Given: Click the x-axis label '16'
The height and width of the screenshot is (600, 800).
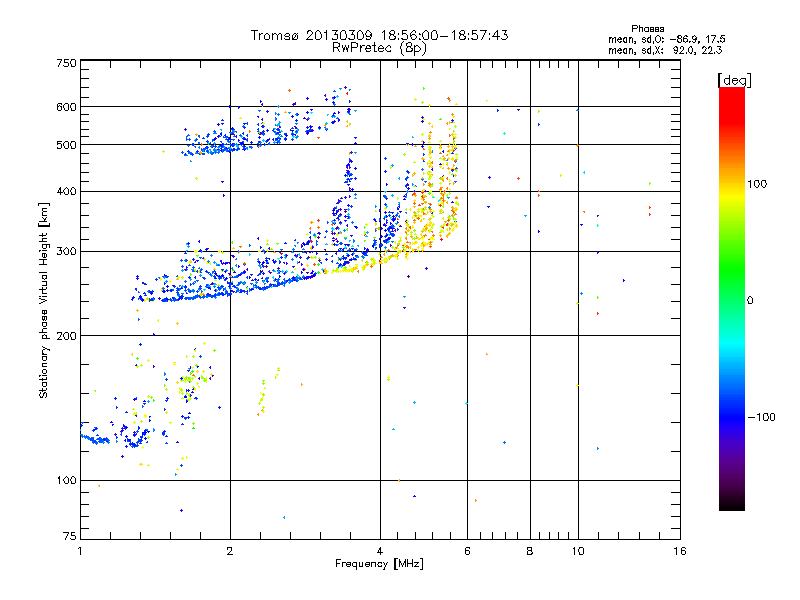Looking at the screenshot, I should click(680, 551).
